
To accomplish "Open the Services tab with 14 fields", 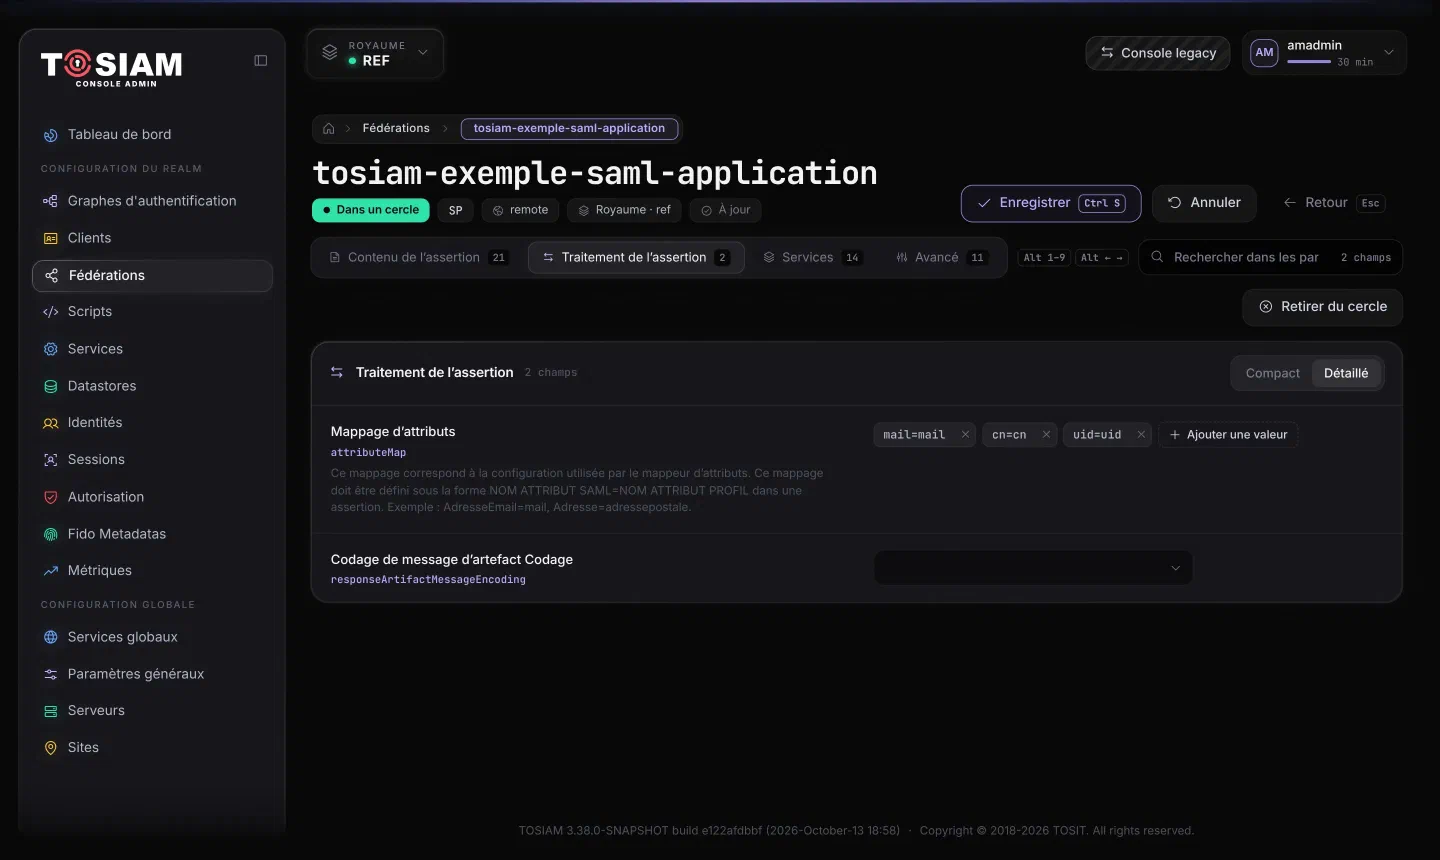I will click(811, 258).
